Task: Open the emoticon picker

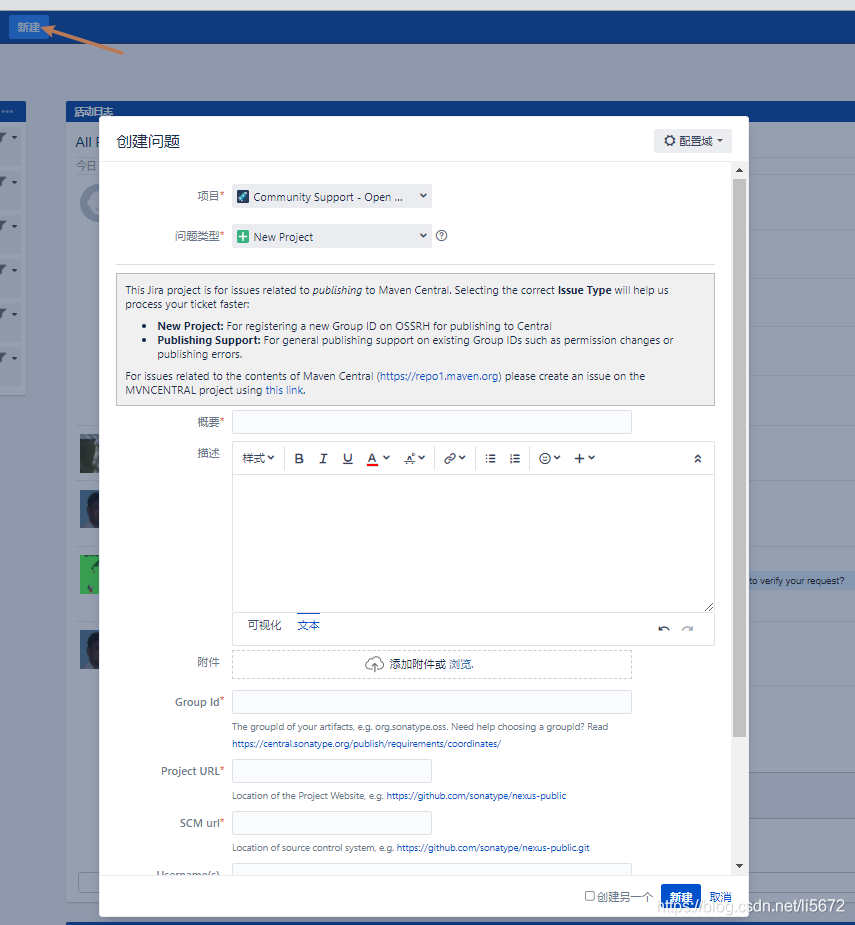Action: [549, 458]
